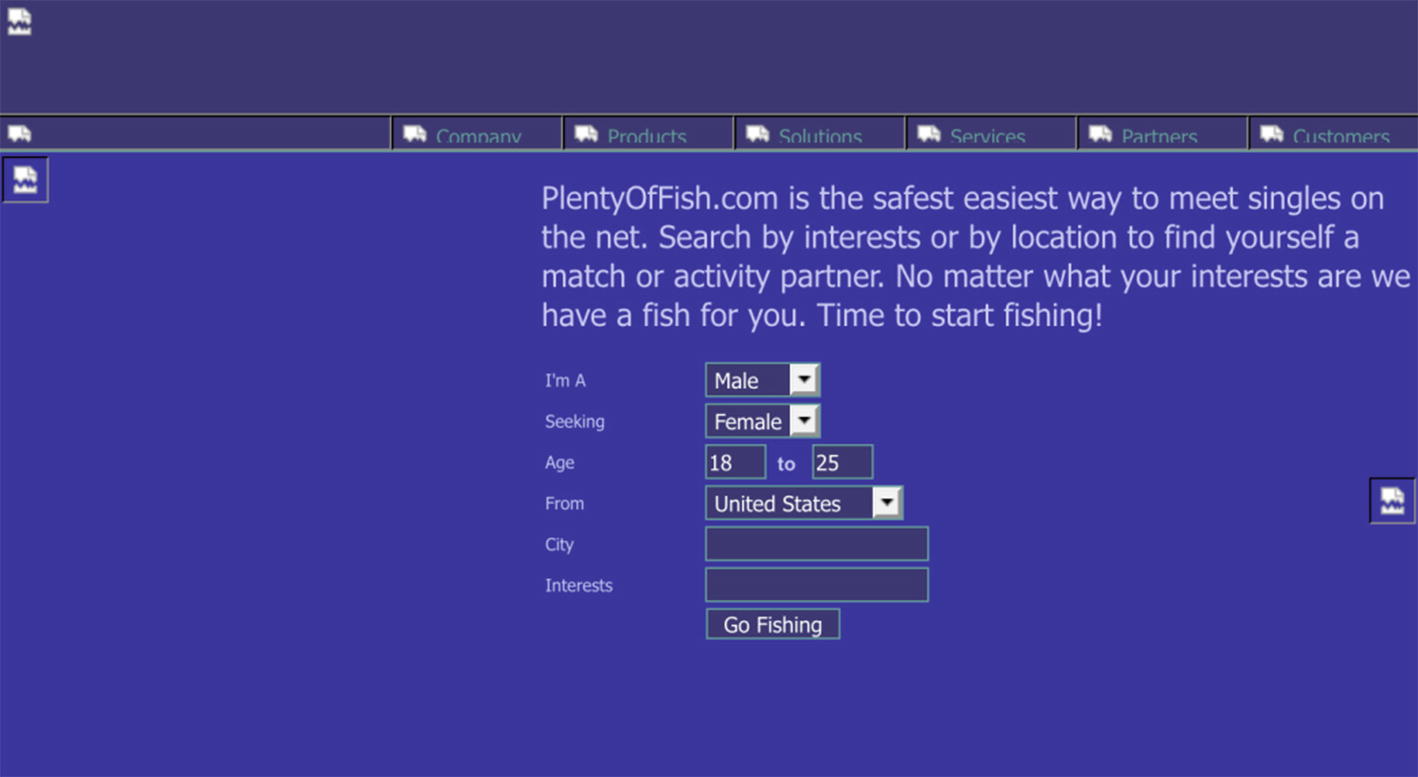Screen dimensions: 1418x777
Task: Click the broken image icon at top-left header
Action: pyautogui.click(x=20, y=21)
